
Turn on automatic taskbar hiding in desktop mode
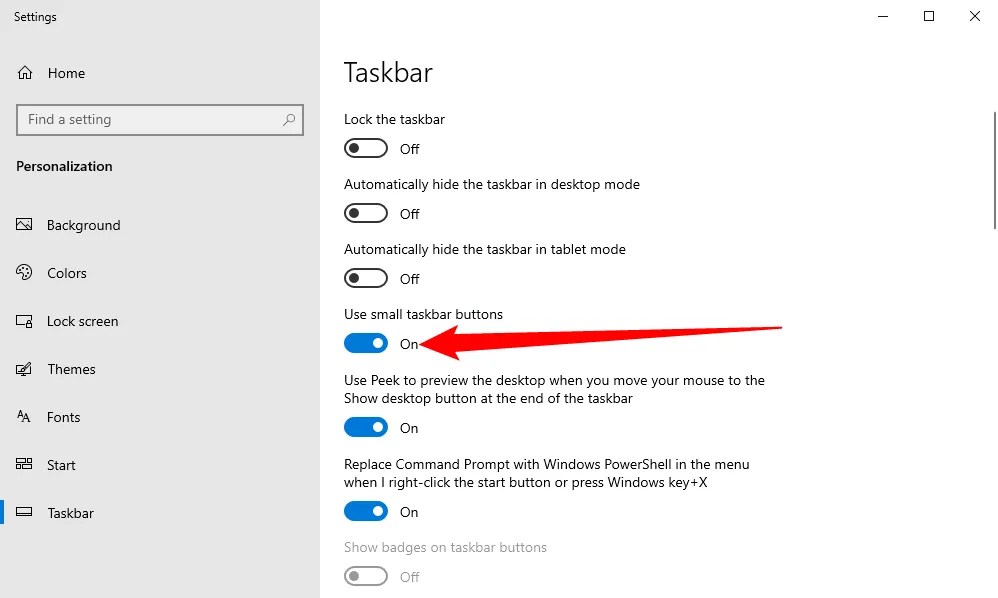point(366,213)
